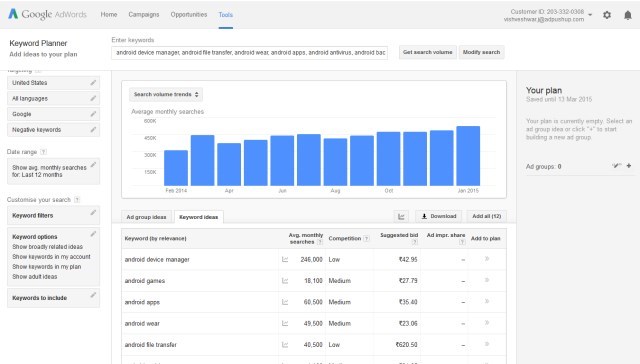The height and width of the screenshot is (364, 640).
Task: Click the Jan 2015 bar in chart
Action: pyautogui.click(x=468, y=156)
